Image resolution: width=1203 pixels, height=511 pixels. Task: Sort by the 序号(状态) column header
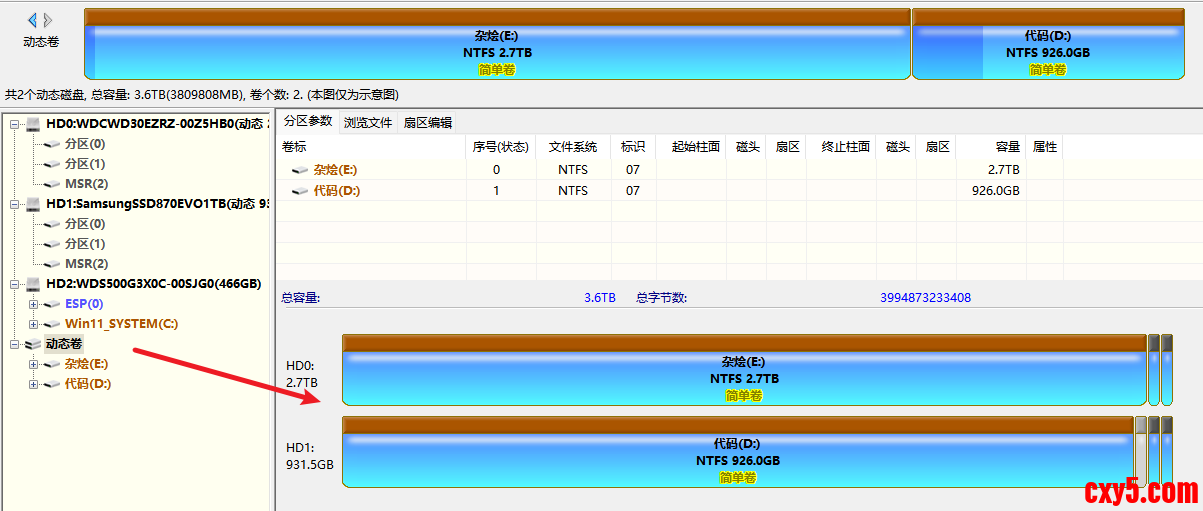coord(500,147)
